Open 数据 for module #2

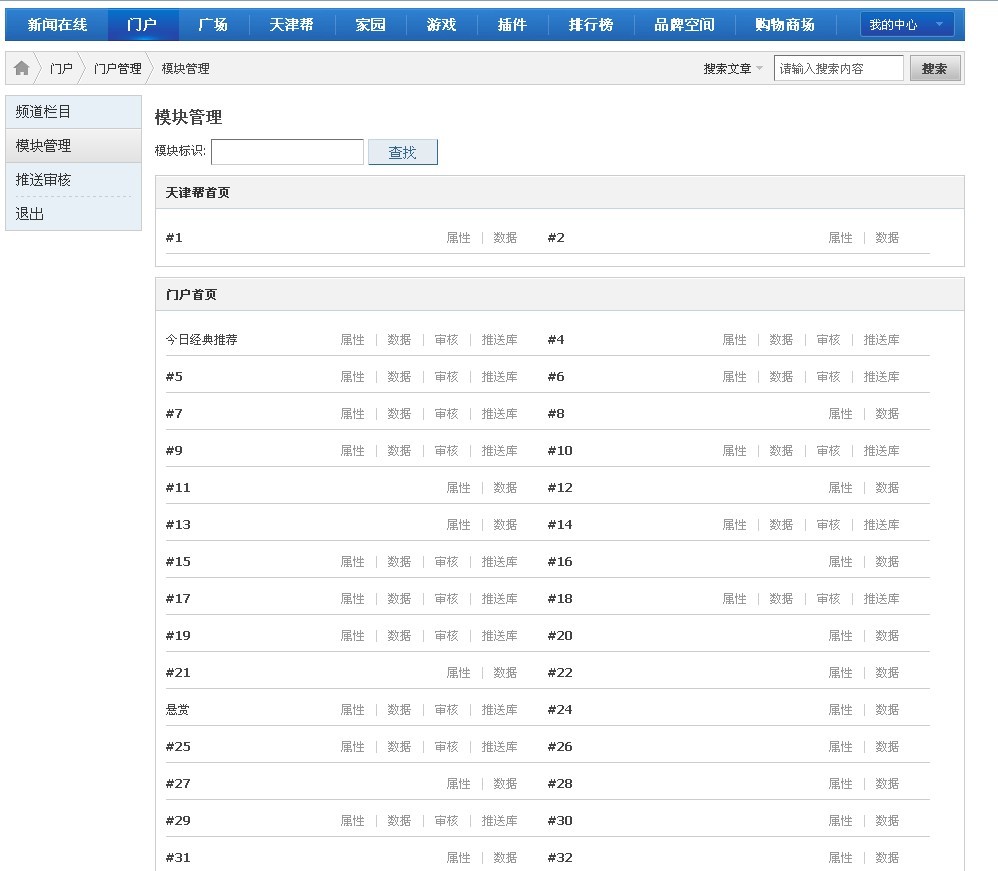click(x=887, y=237)
